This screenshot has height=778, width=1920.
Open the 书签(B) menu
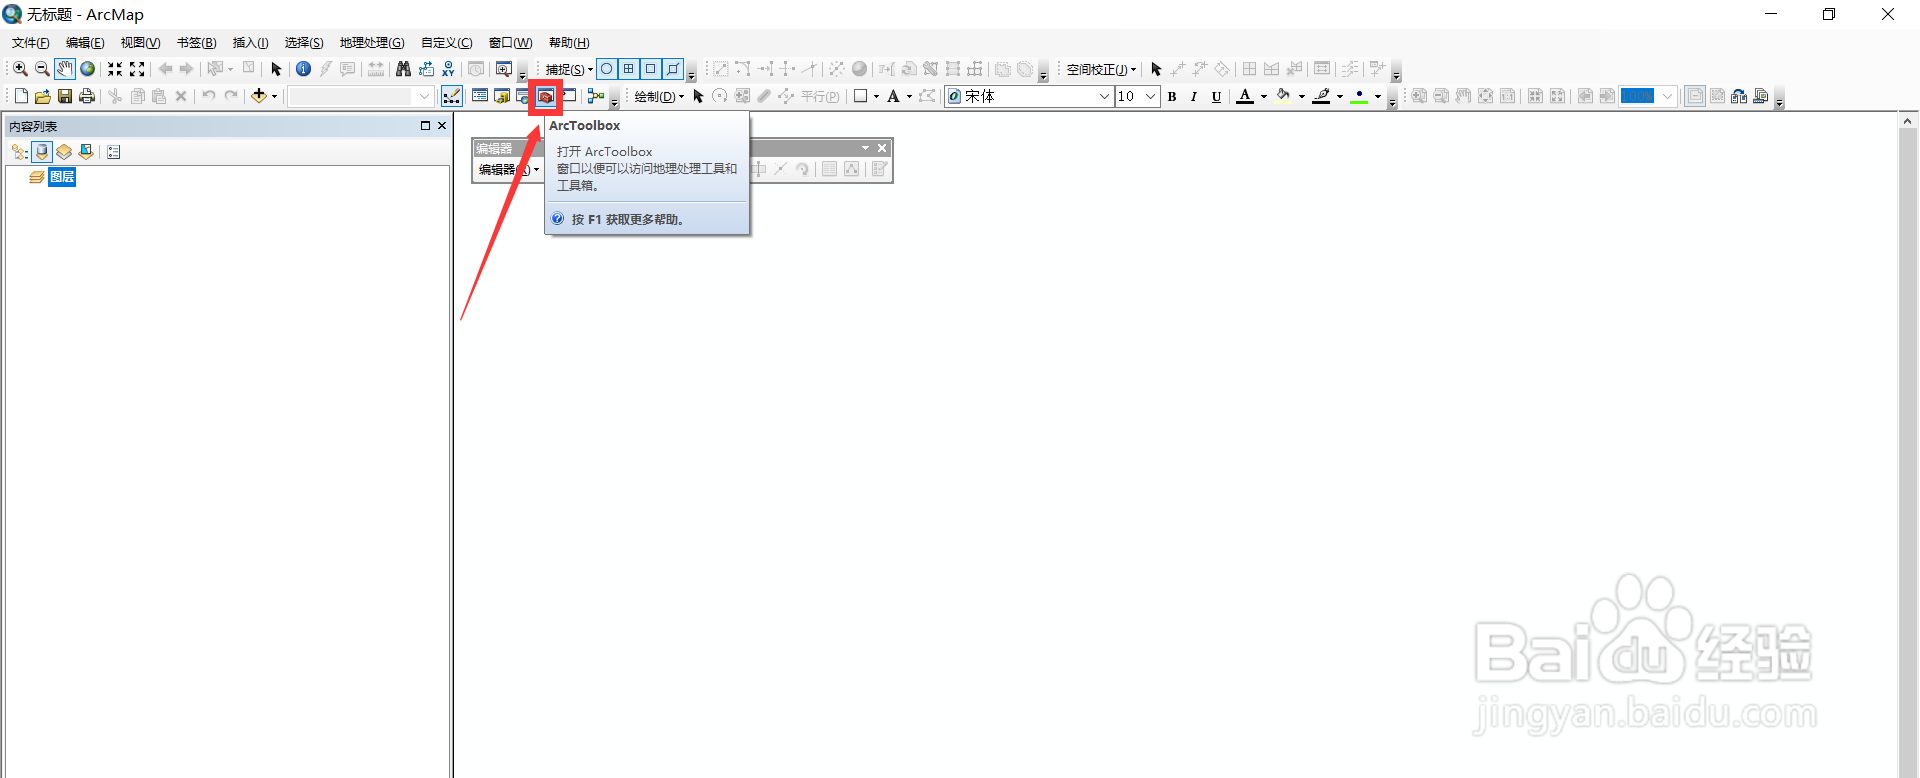(x=196, y=42)
